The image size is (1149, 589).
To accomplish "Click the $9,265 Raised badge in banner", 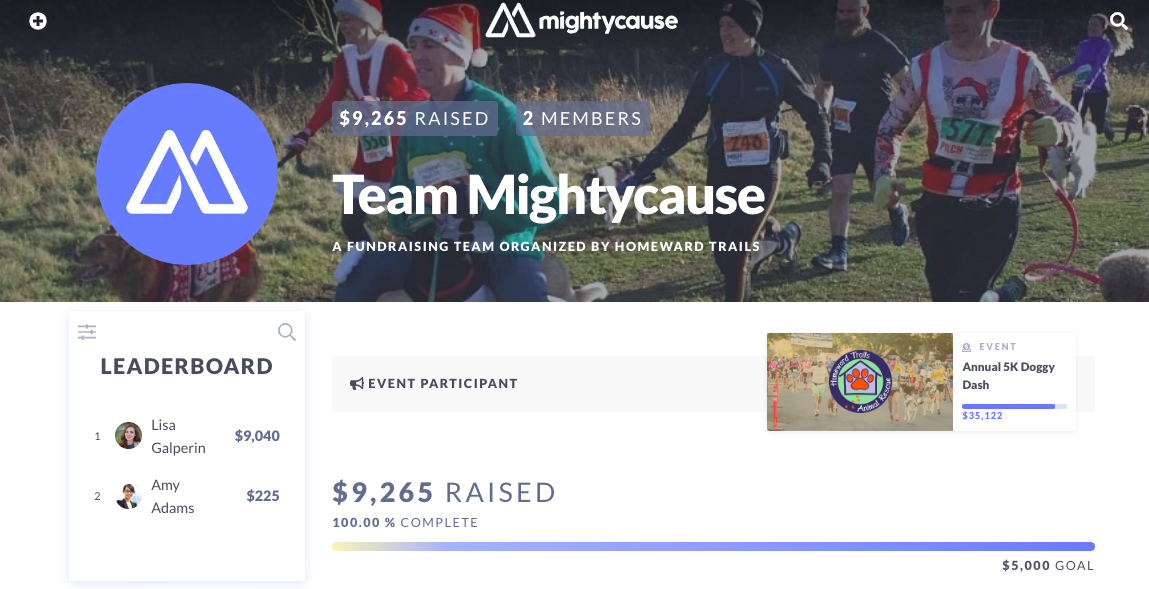I will point(415,119).
